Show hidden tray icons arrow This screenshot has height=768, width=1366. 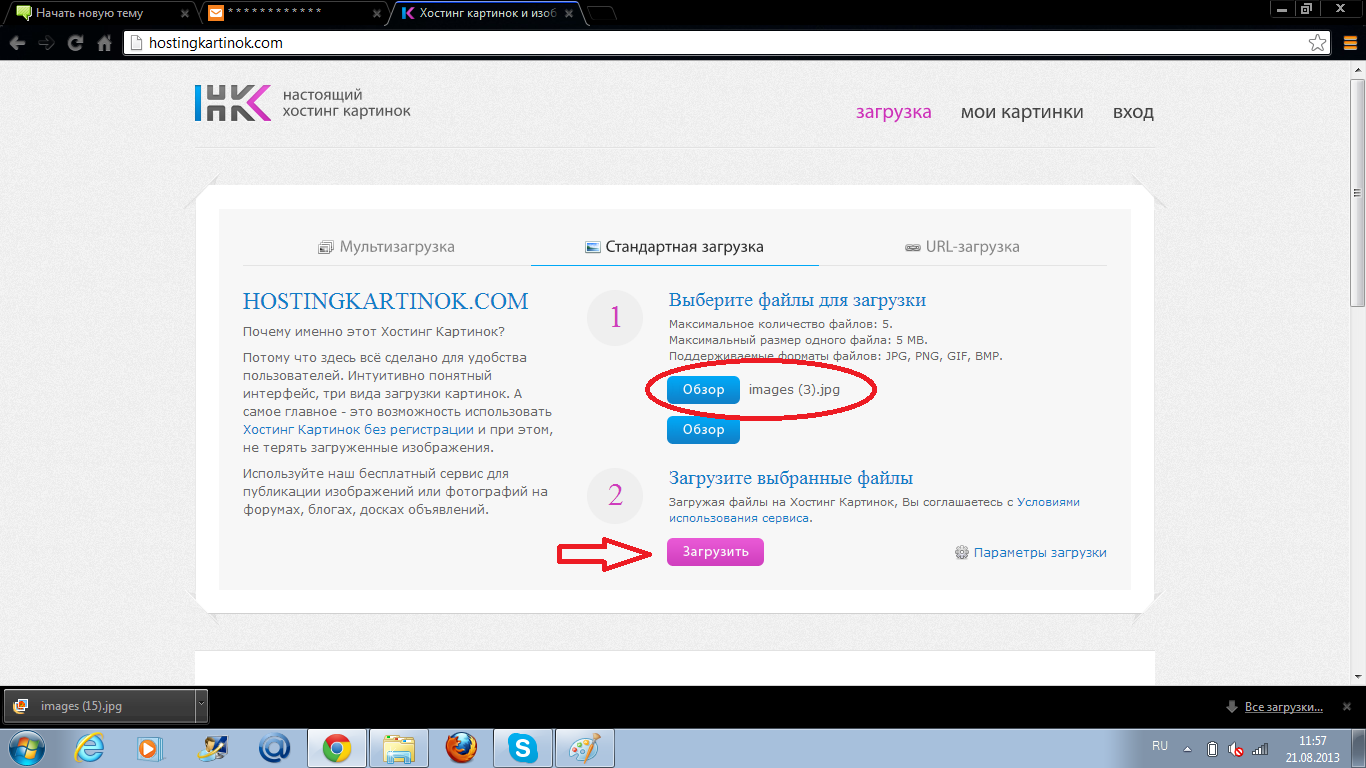[x=1187, y=748]
